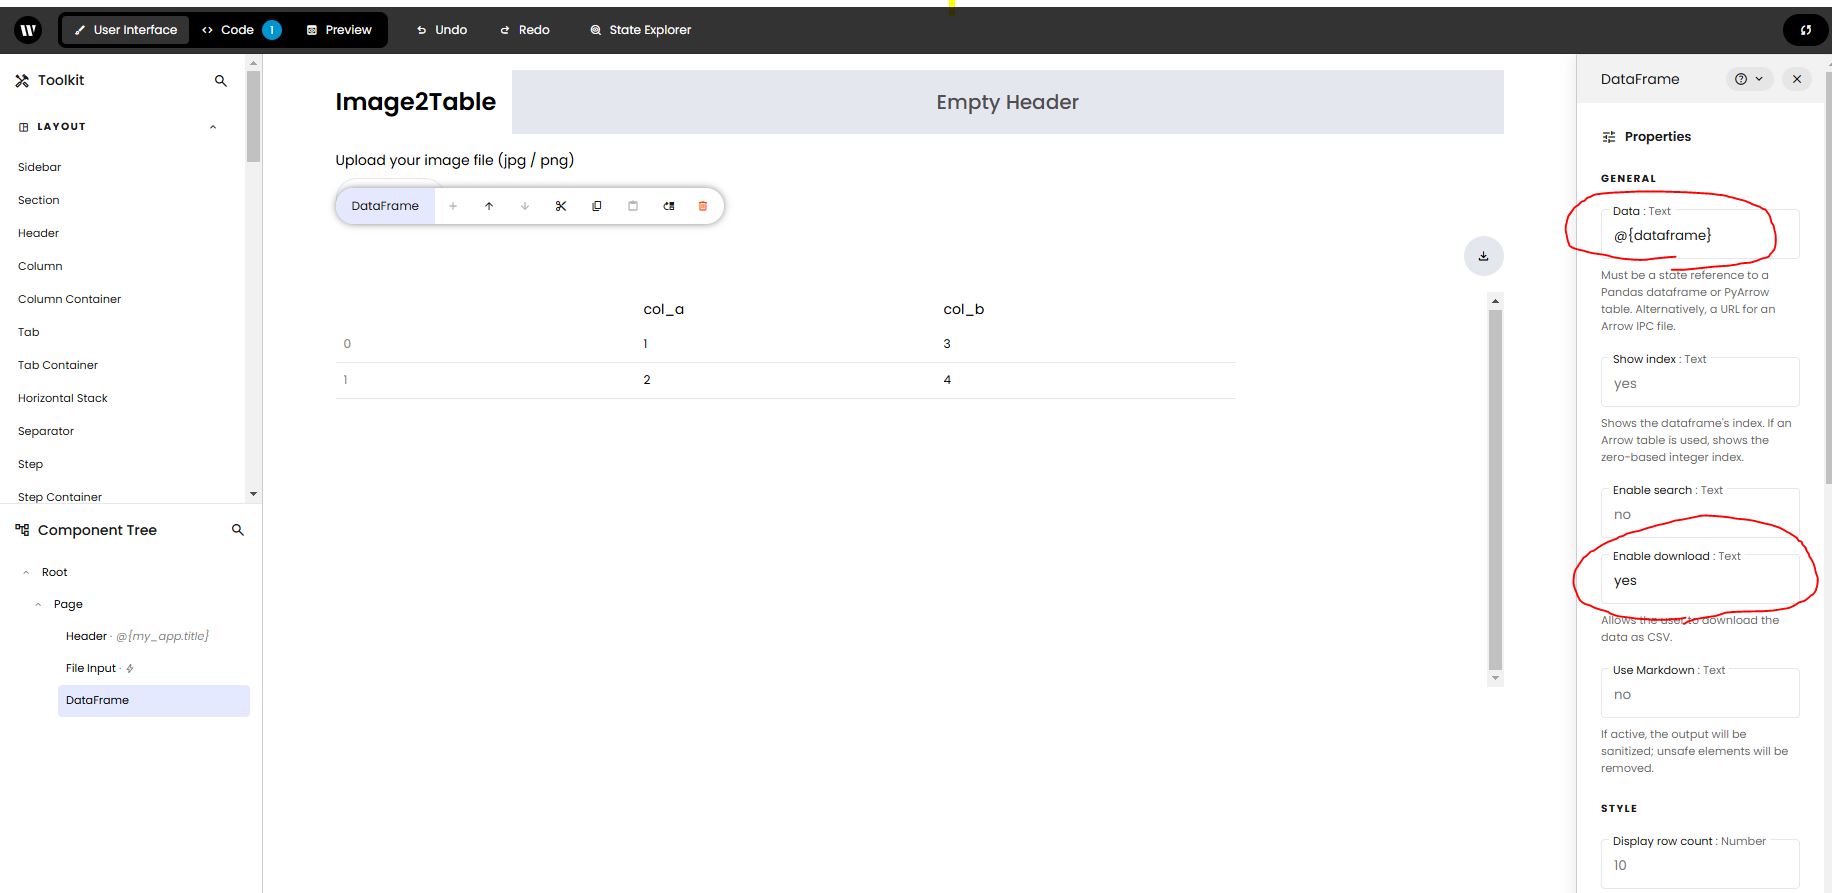Click the Writer logo in the top-left corner

click(x=28, y=30)
